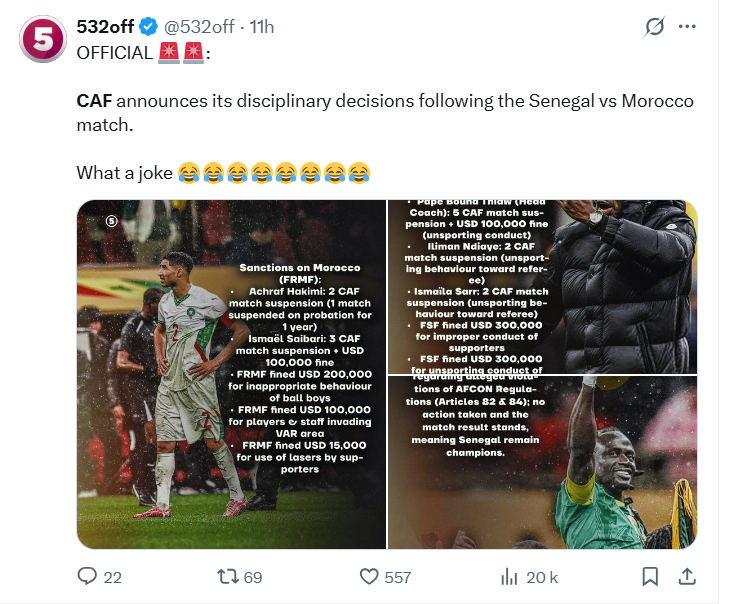The width and height of the screenshot is (736, 604).
Task: Open the 11h timestamp link
Action: coord(262,28)
